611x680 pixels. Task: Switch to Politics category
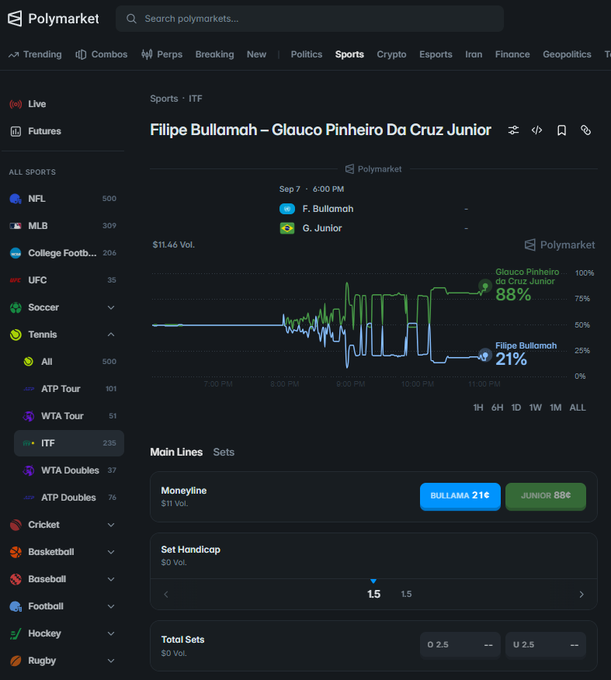point(307,55)
